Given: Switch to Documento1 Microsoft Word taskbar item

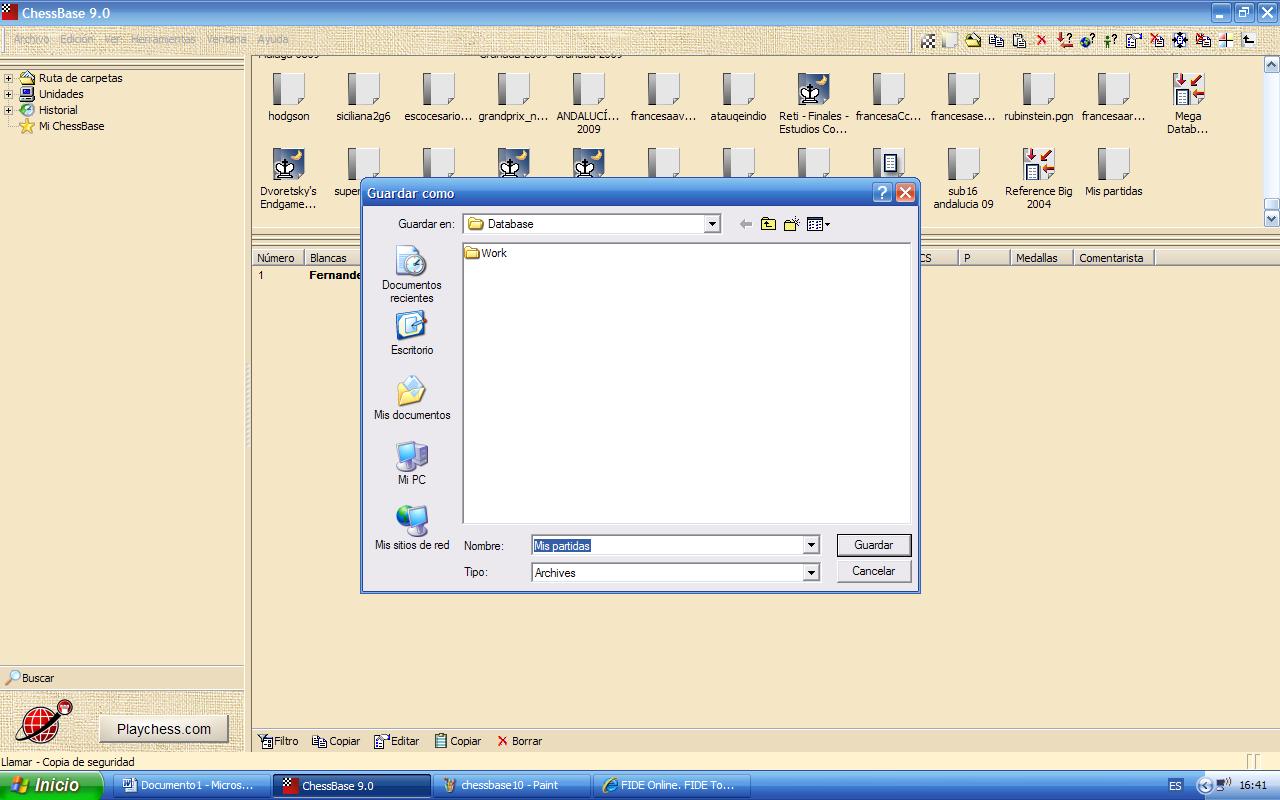Looking at the screenshot, I should pyautogui.click(x=193, y=785).
